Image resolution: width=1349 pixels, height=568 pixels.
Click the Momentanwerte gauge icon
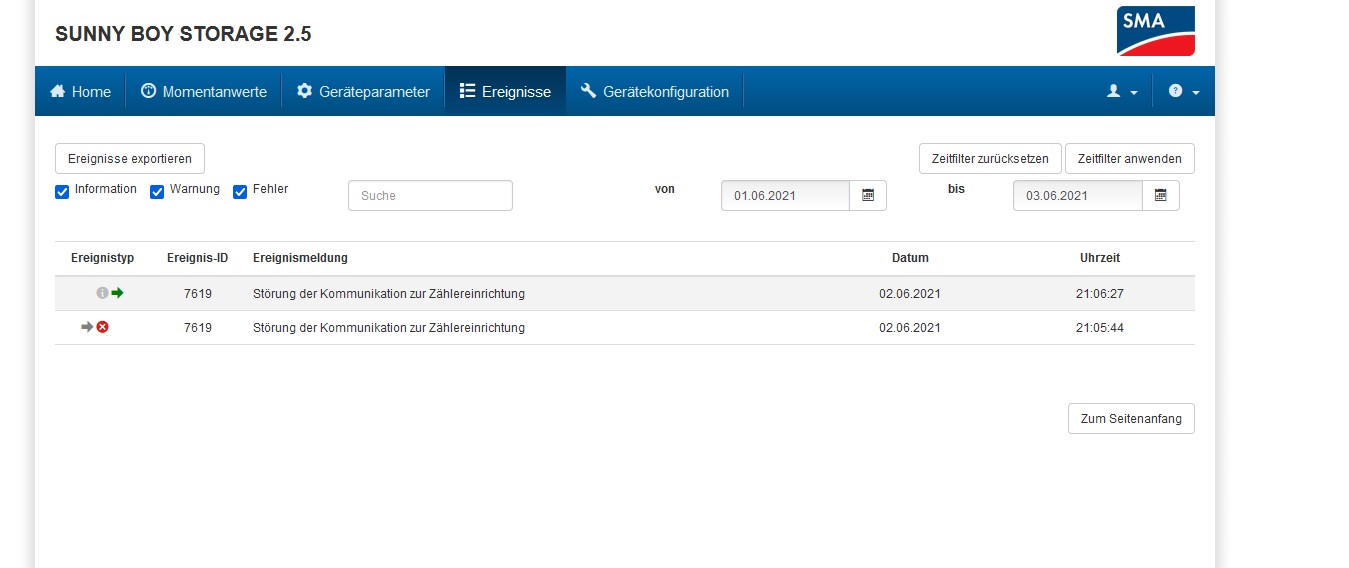tap(149, 91)
